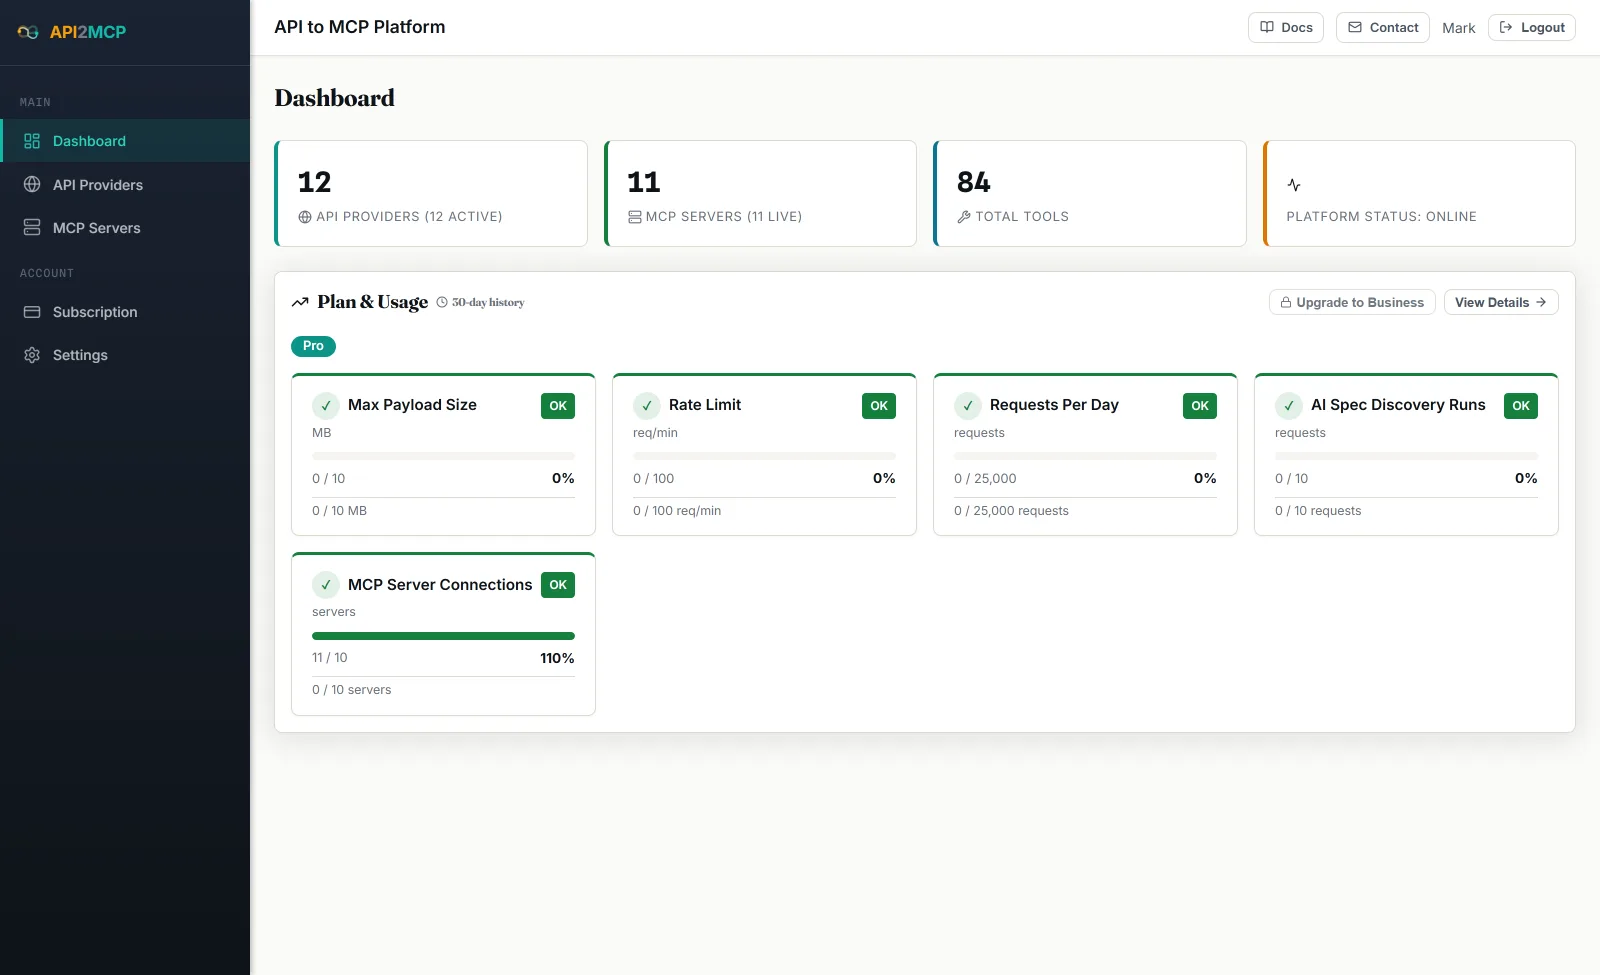The width and height of the screenshot is (1600, 975).
Task: Click the API to MCP Platform title
Action: [x=360, y=27]
